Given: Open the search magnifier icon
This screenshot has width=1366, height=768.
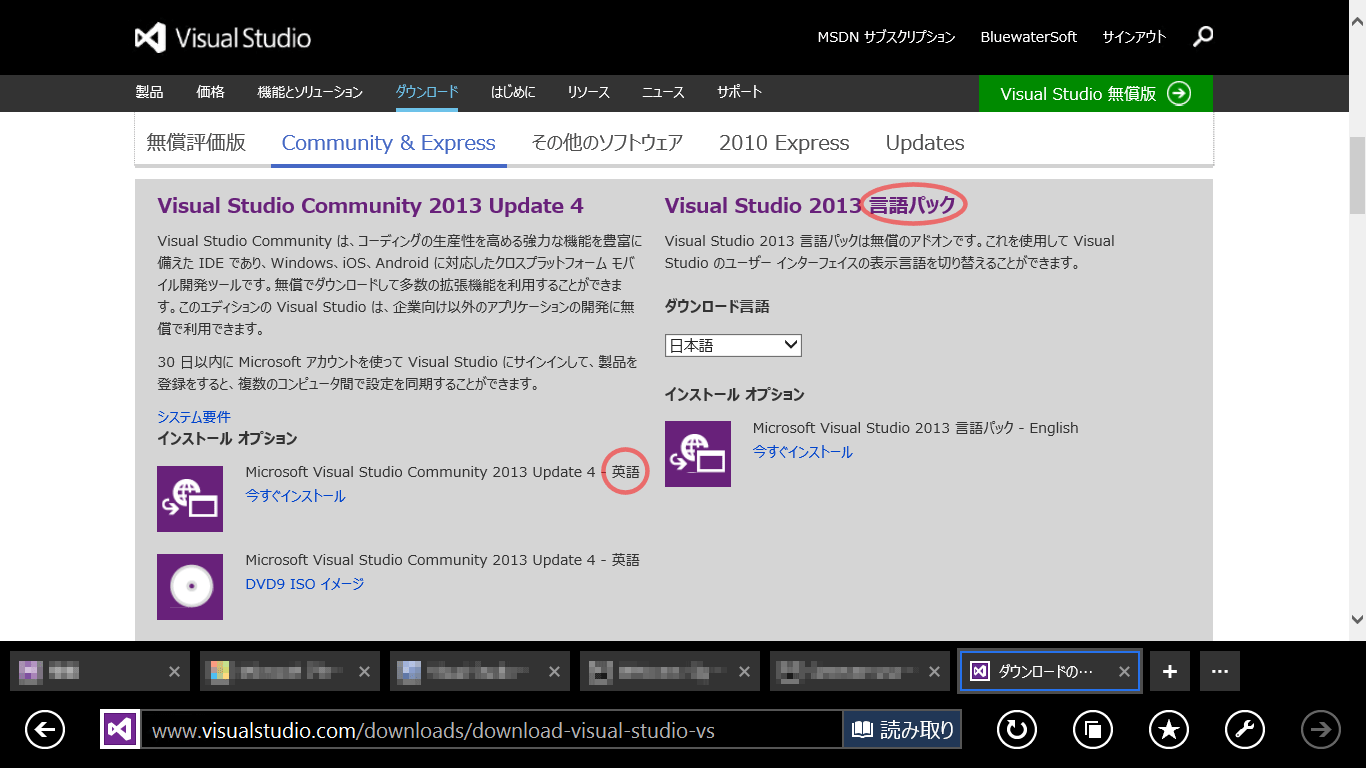Looking at the screenshot, I should [1204, 37].
